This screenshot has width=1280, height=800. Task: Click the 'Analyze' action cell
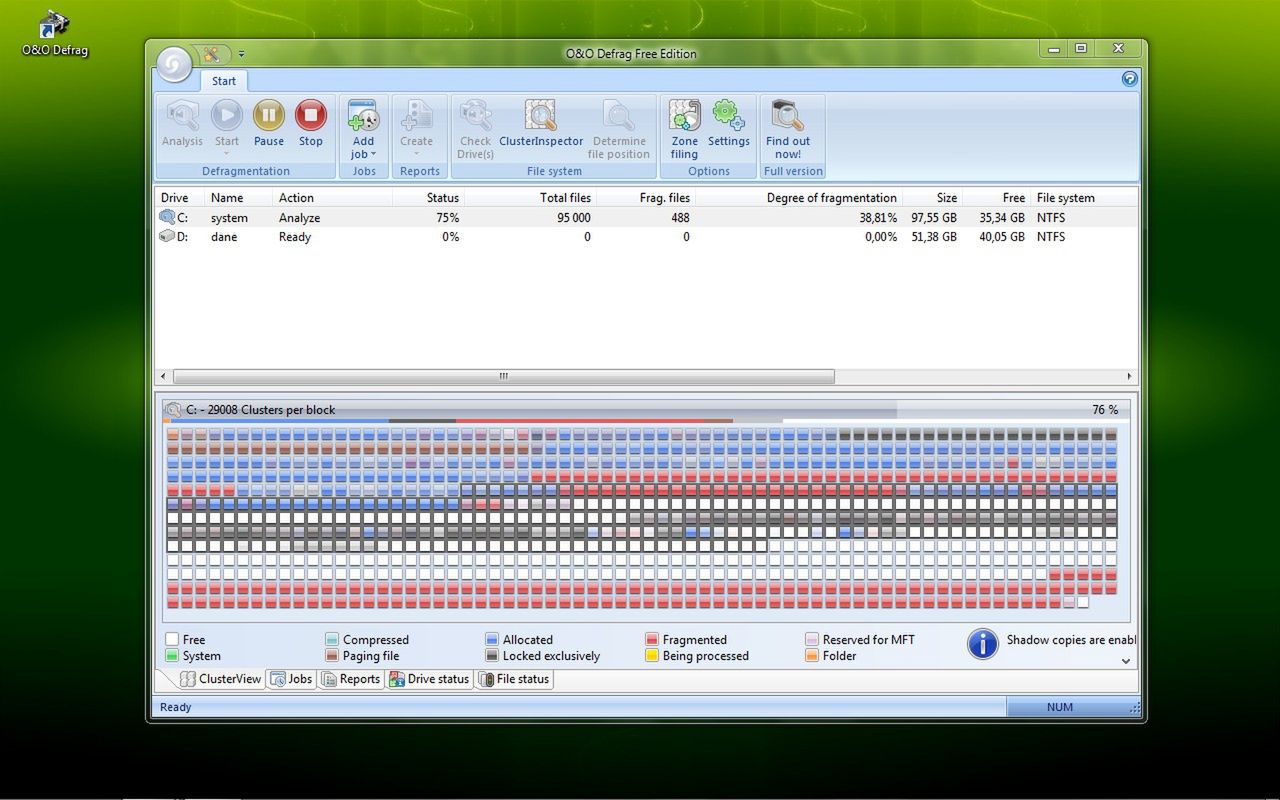(x=299, y=218)
